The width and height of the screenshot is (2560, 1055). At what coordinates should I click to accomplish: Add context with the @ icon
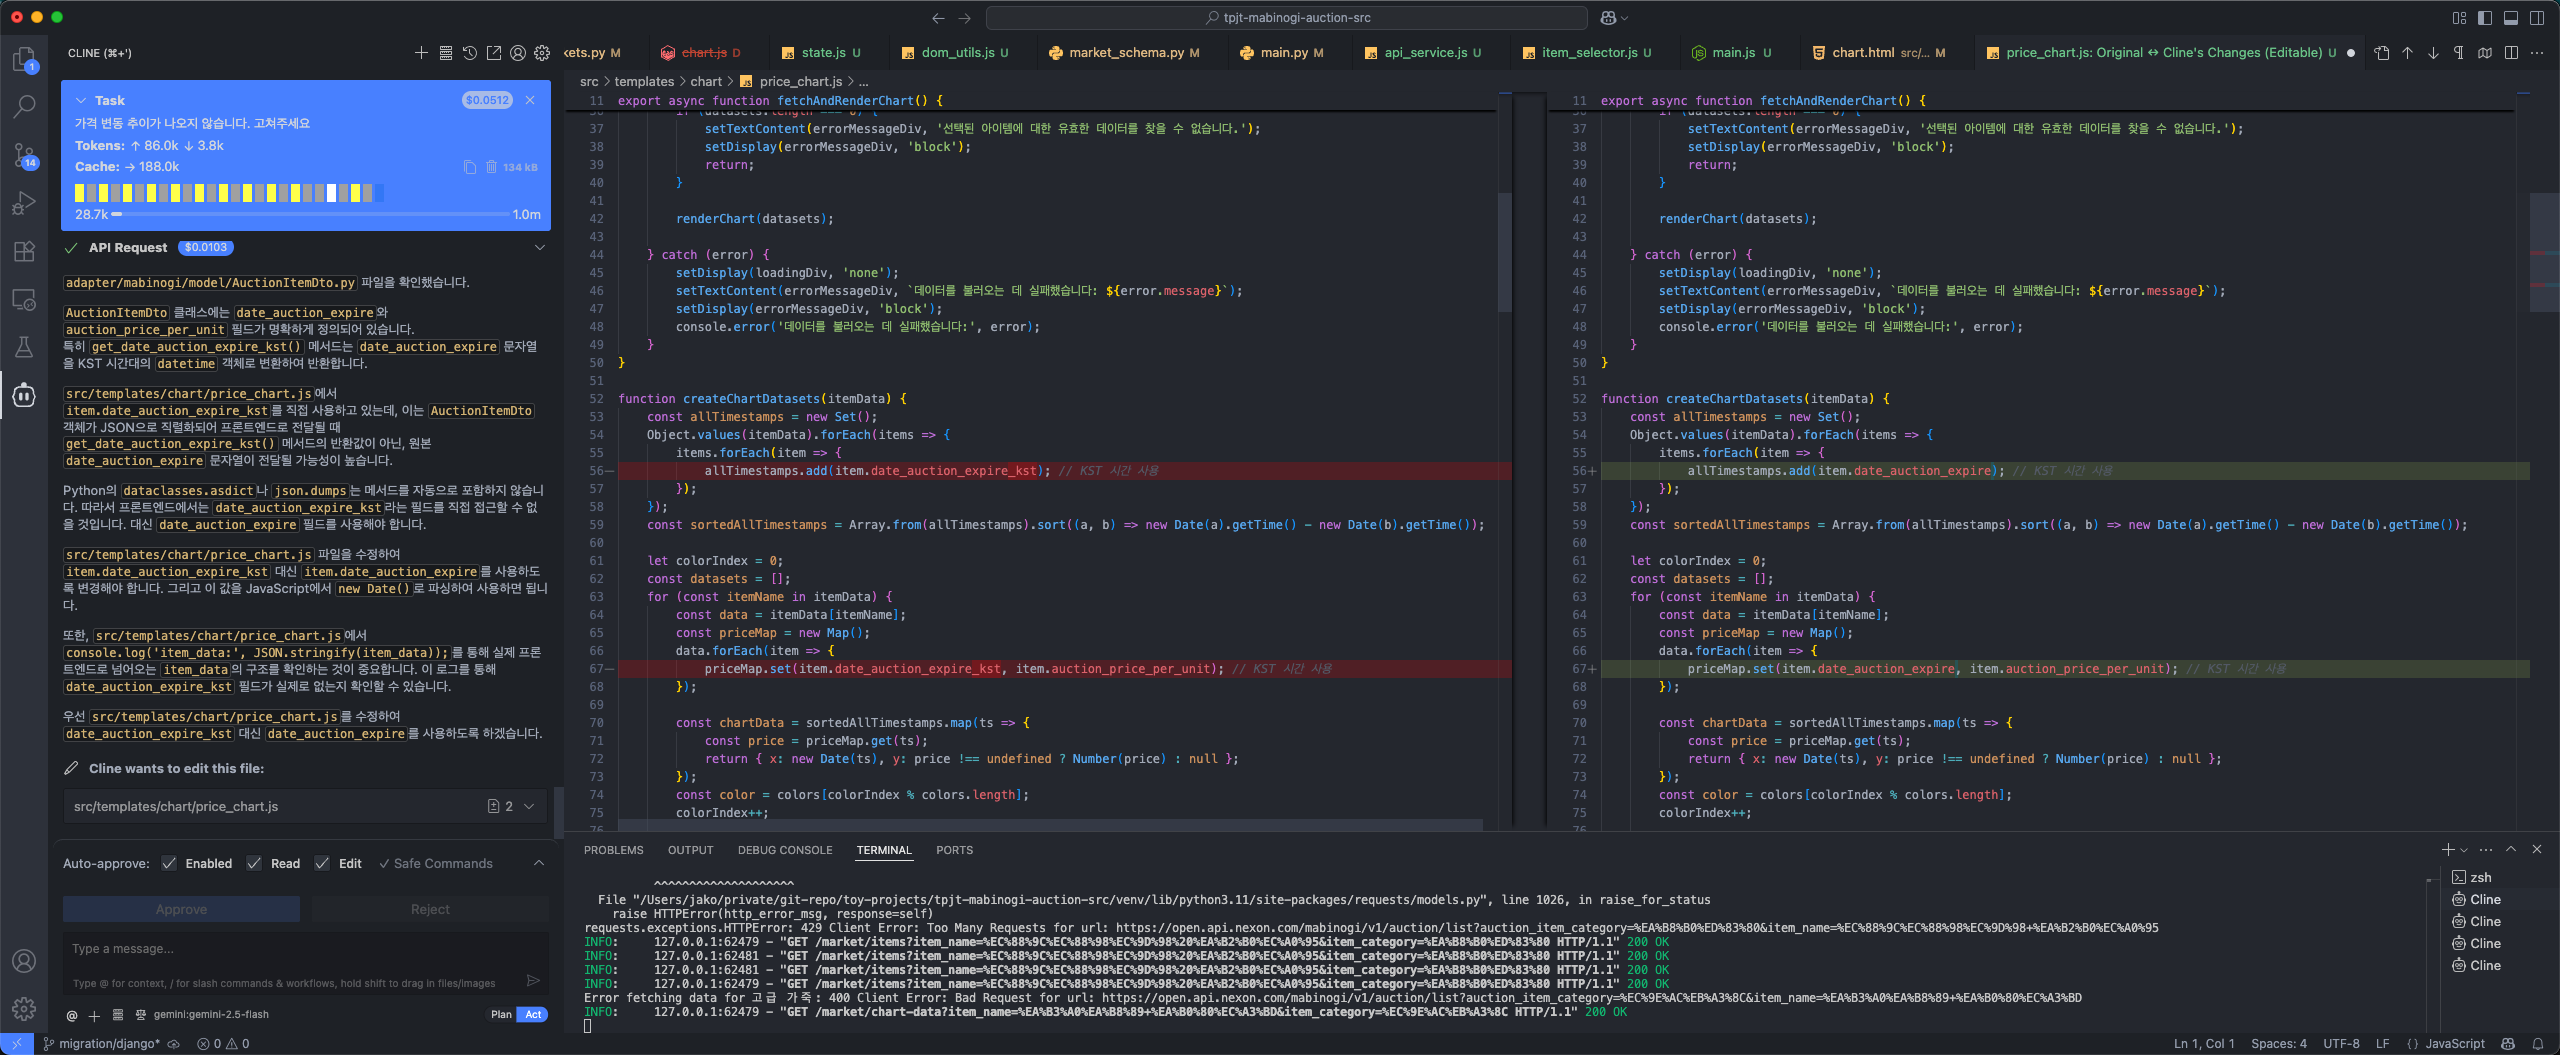coord(72,1015)
